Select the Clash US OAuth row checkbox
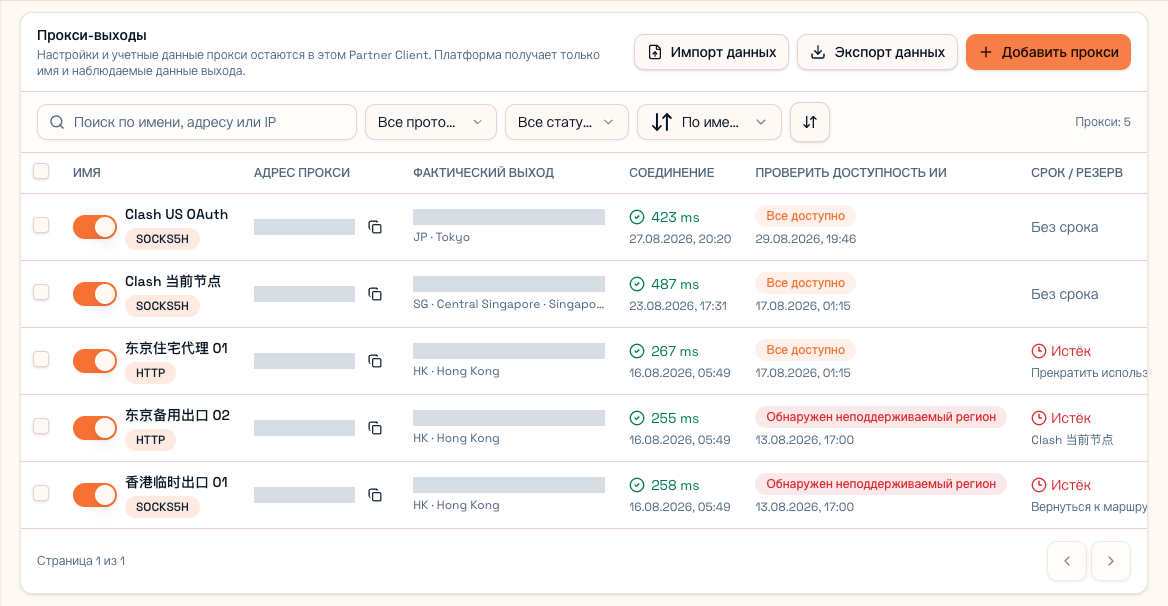The height and width of the screenshot is (606, 1168). [x=41, y=225]
